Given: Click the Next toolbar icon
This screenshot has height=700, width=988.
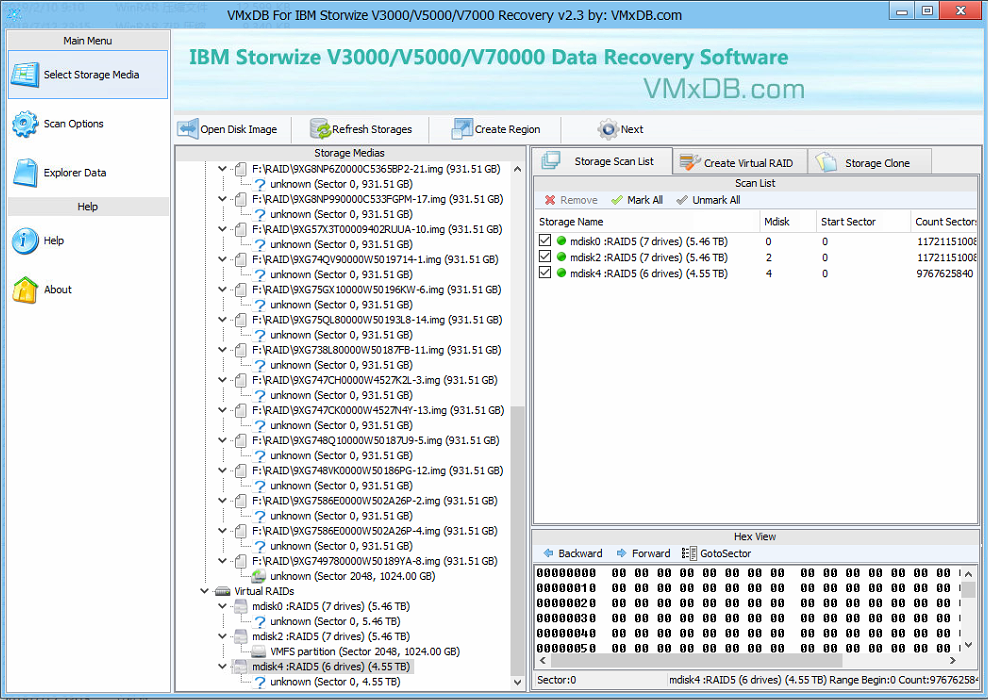Looking at the screenshot, I should click(x=608, y=129).
